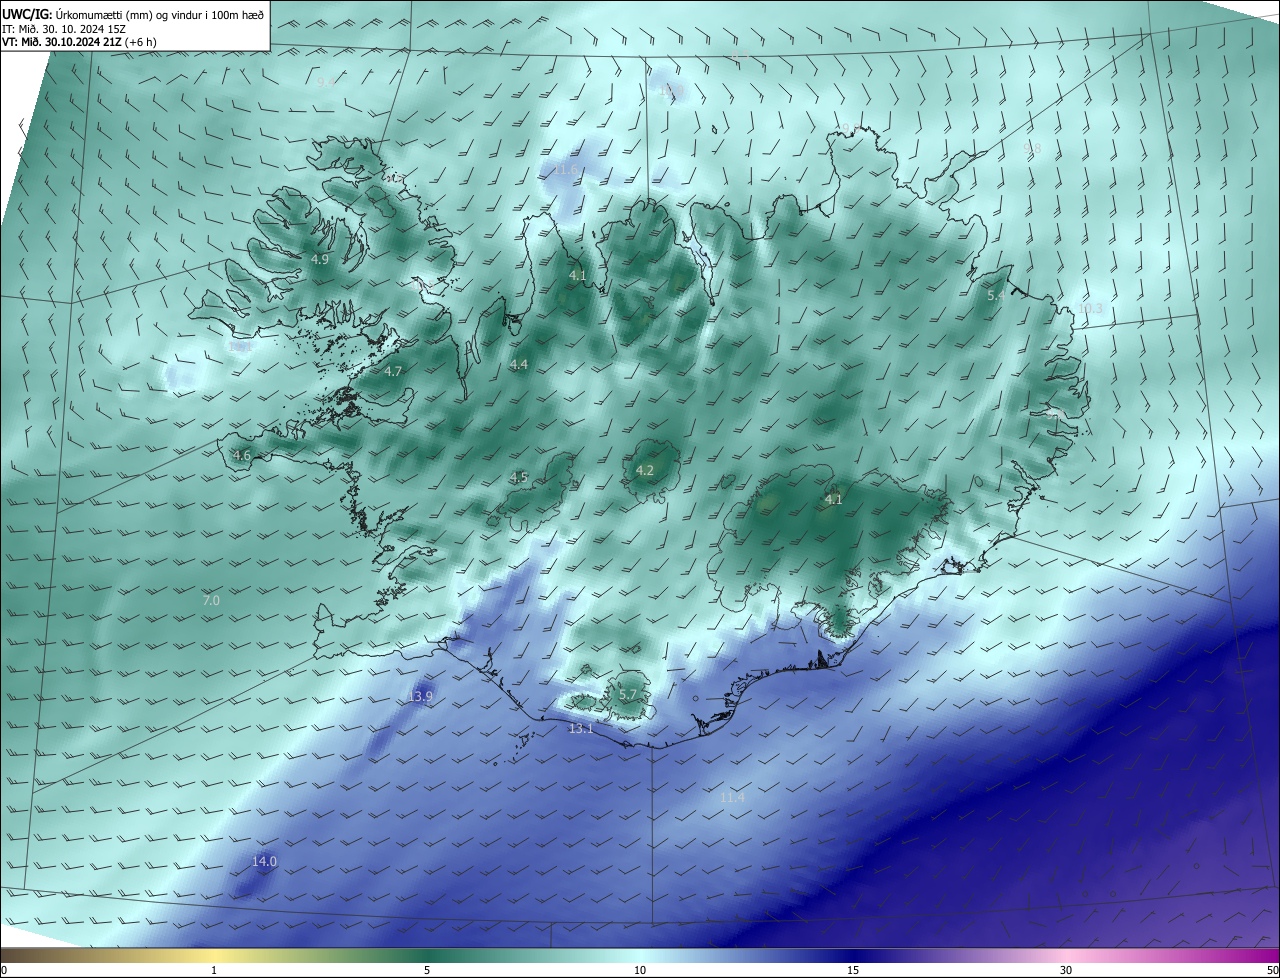Click the 5.4 value in the east

[996, 296]
